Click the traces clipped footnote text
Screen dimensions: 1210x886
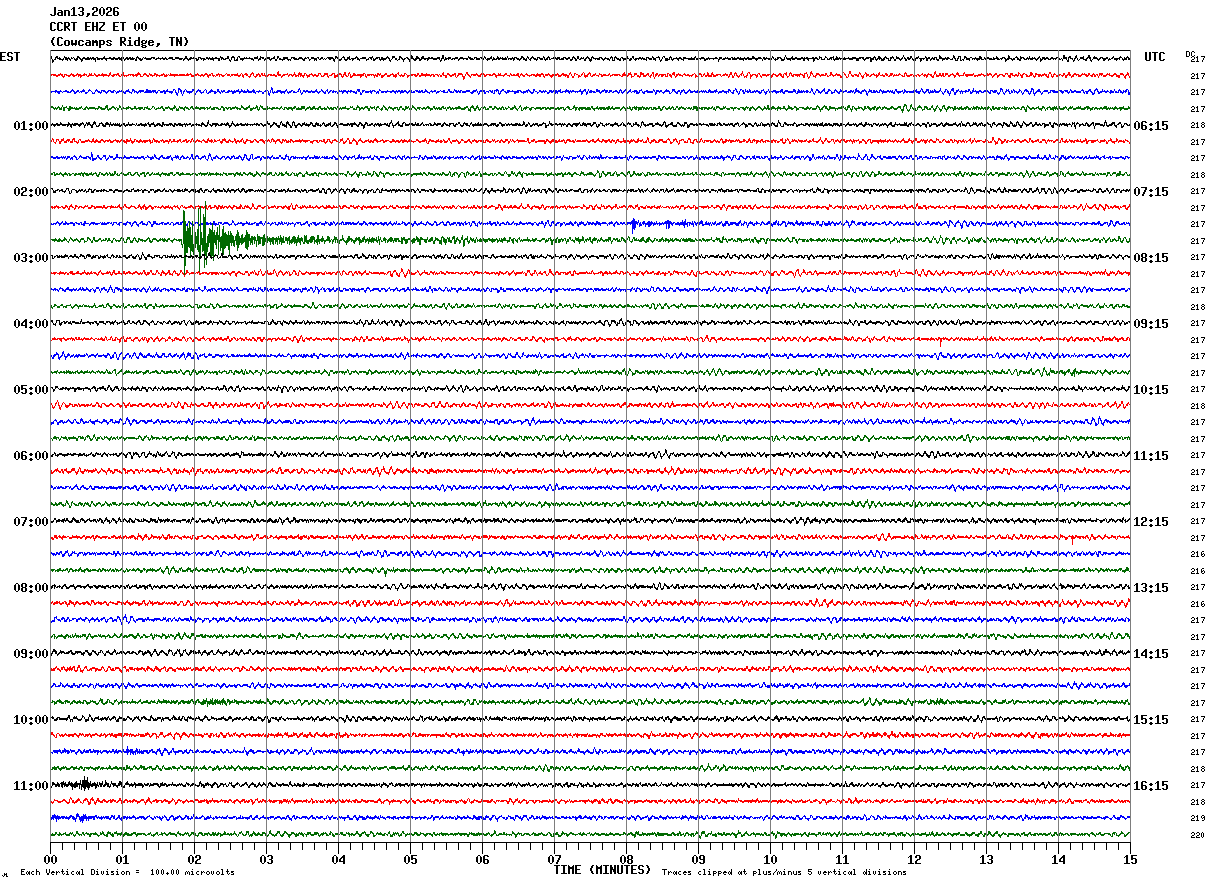[784, 873]
